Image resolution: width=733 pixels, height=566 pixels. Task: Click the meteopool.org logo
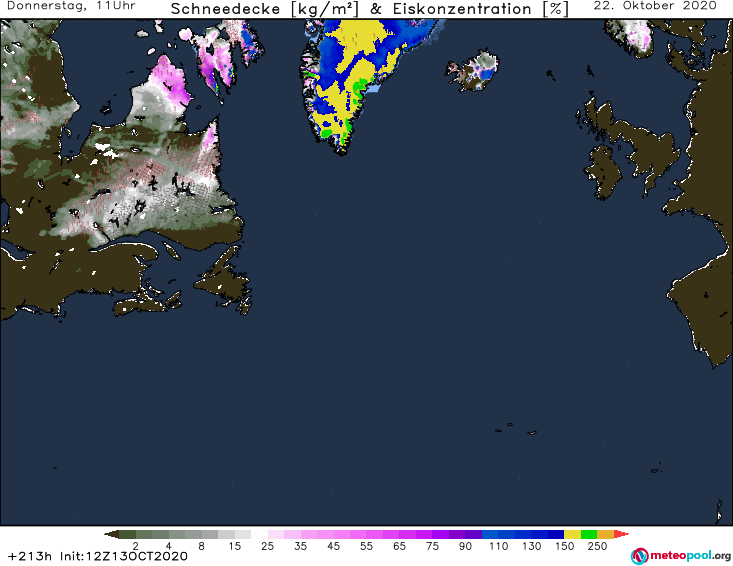point(681,556)
